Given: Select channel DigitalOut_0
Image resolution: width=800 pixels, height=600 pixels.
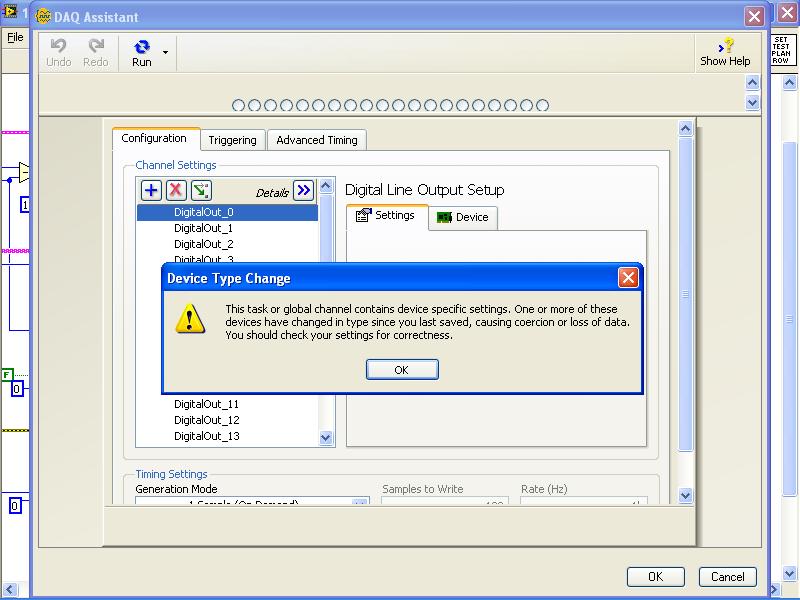Looking at the screenshot, I should [x=227, y=212].
